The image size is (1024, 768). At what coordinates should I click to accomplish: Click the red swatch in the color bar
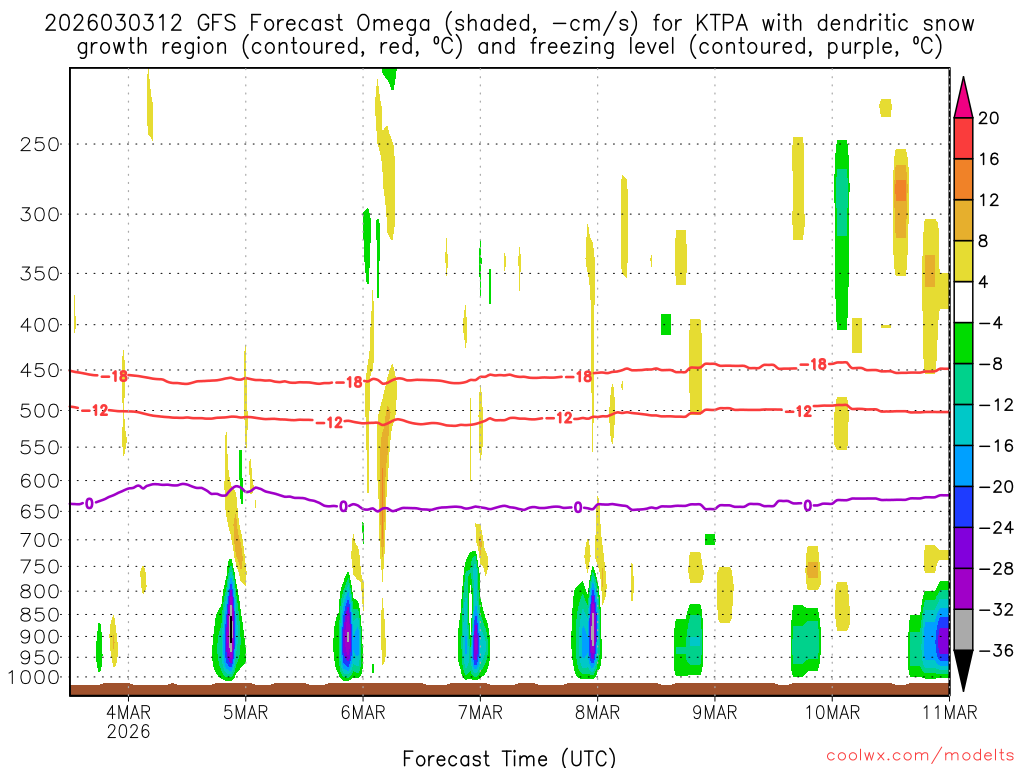tap(963, 138)
